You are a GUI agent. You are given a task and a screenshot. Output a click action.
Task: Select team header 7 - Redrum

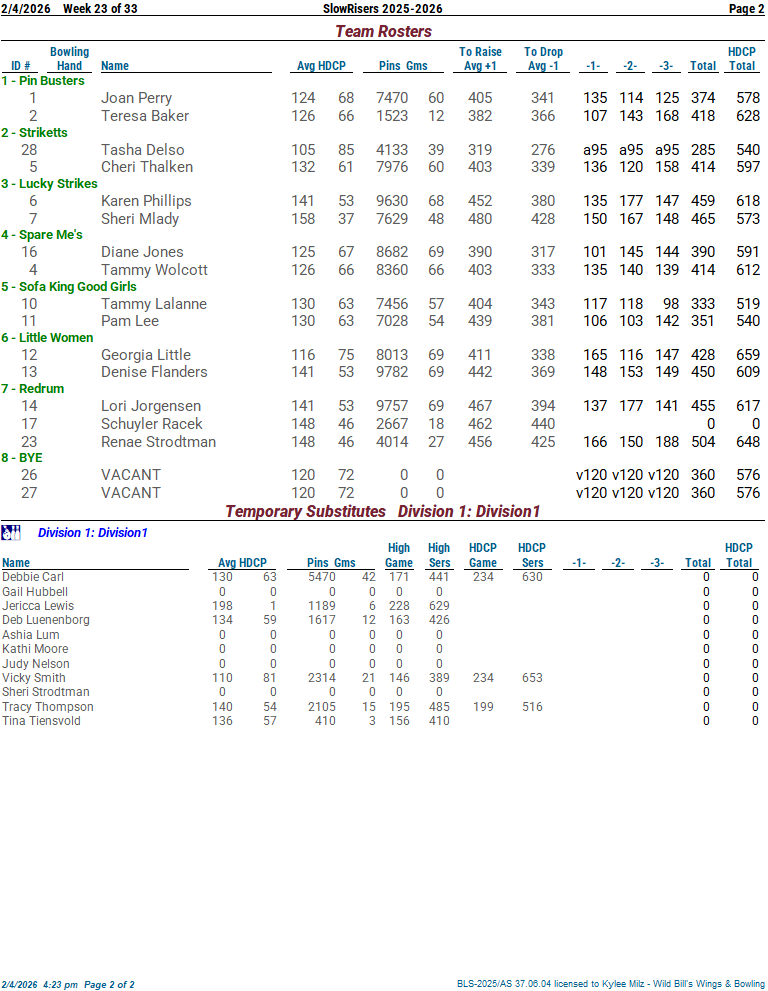click(x=33, y=389)
